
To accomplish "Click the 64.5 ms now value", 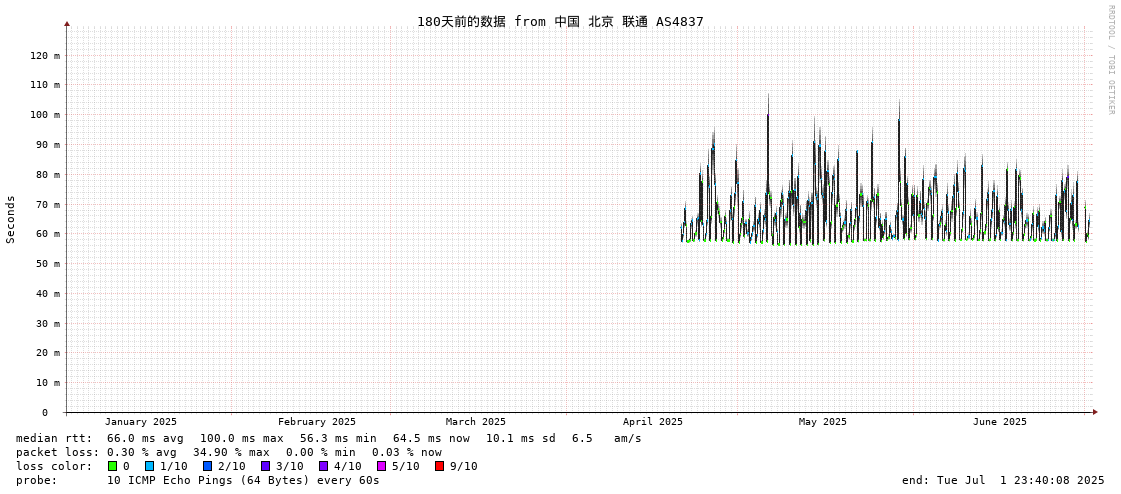I will (431, 438).
